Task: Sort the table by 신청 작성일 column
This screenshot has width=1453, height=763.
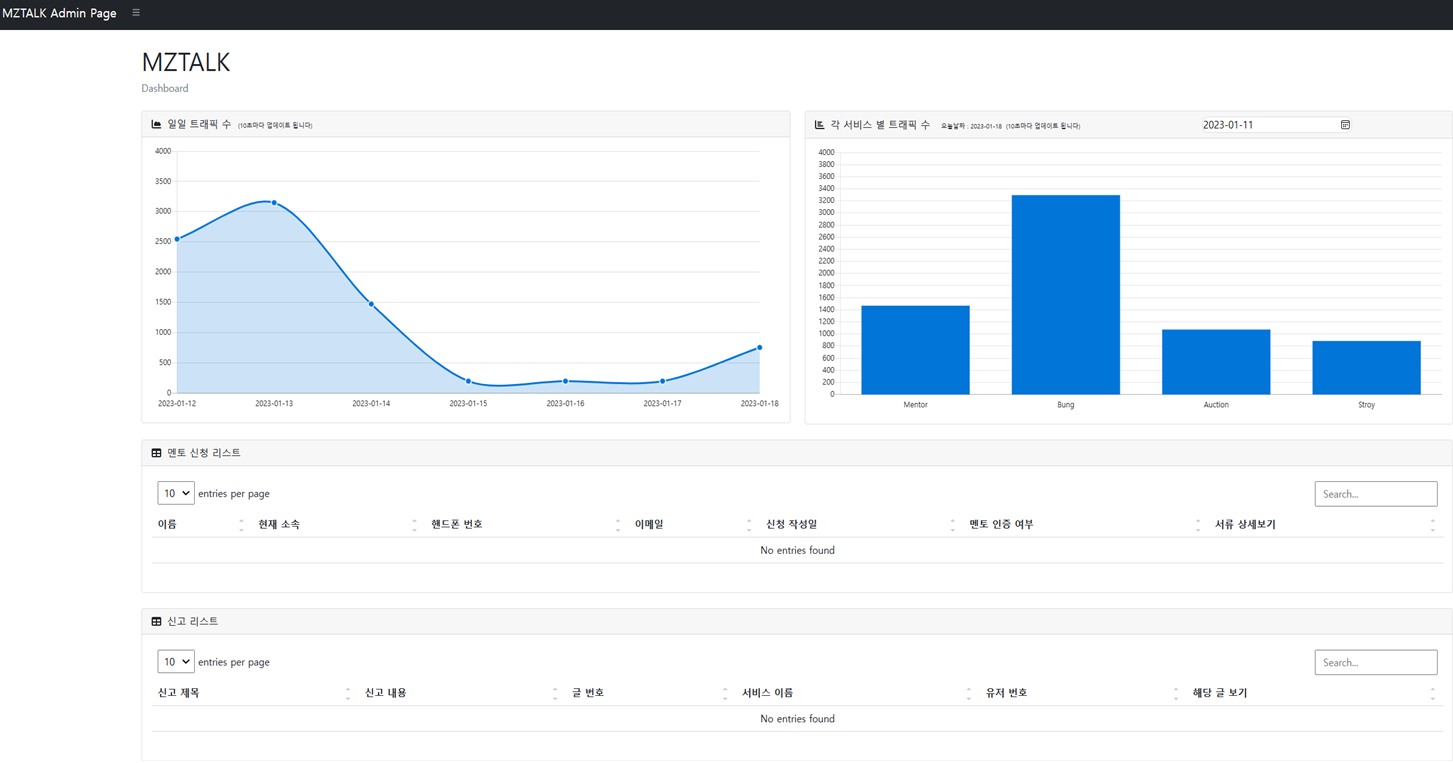Action: (861, 524)
